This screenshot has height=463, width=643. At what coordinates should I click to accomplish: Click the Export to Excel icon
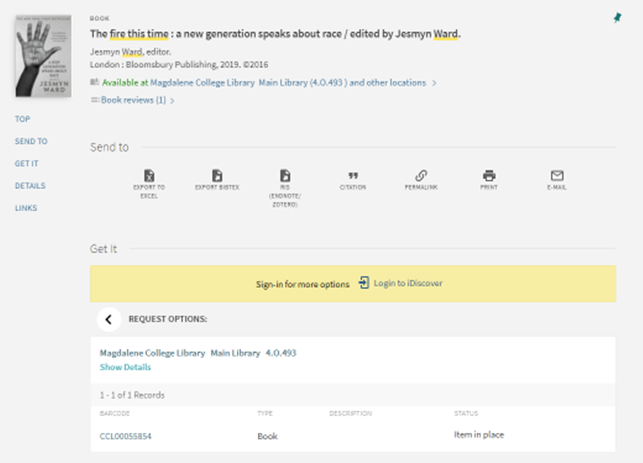coord(149,176)
